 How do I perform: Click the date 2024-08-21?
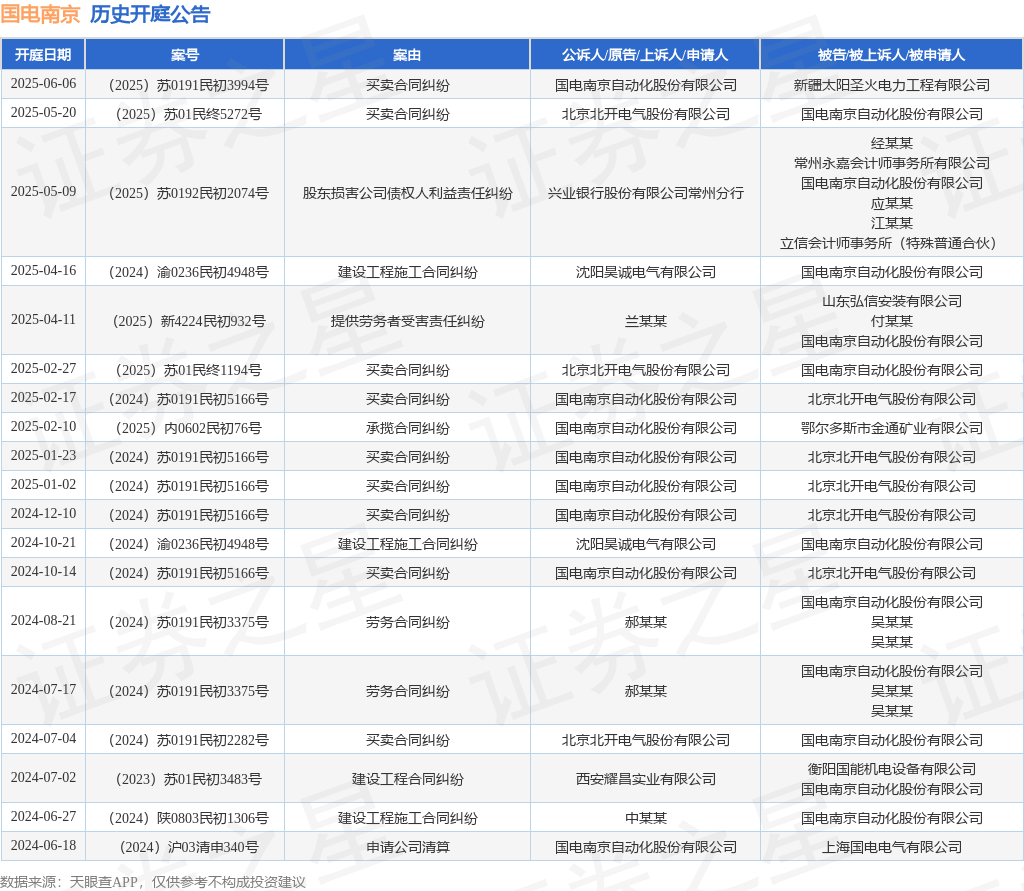pyautogui.click(x=43, y=621)
